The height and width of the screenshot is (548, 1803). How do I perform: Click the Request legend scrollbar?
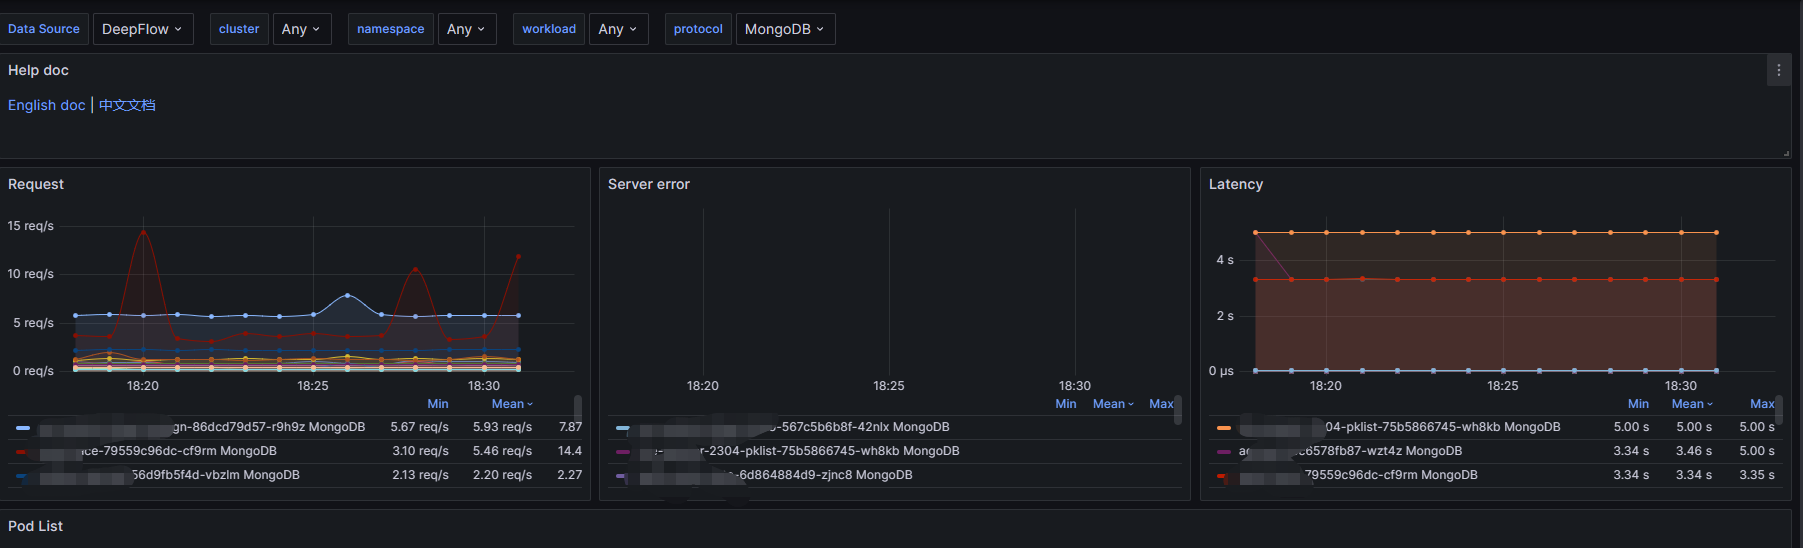(x=577, y=410)
